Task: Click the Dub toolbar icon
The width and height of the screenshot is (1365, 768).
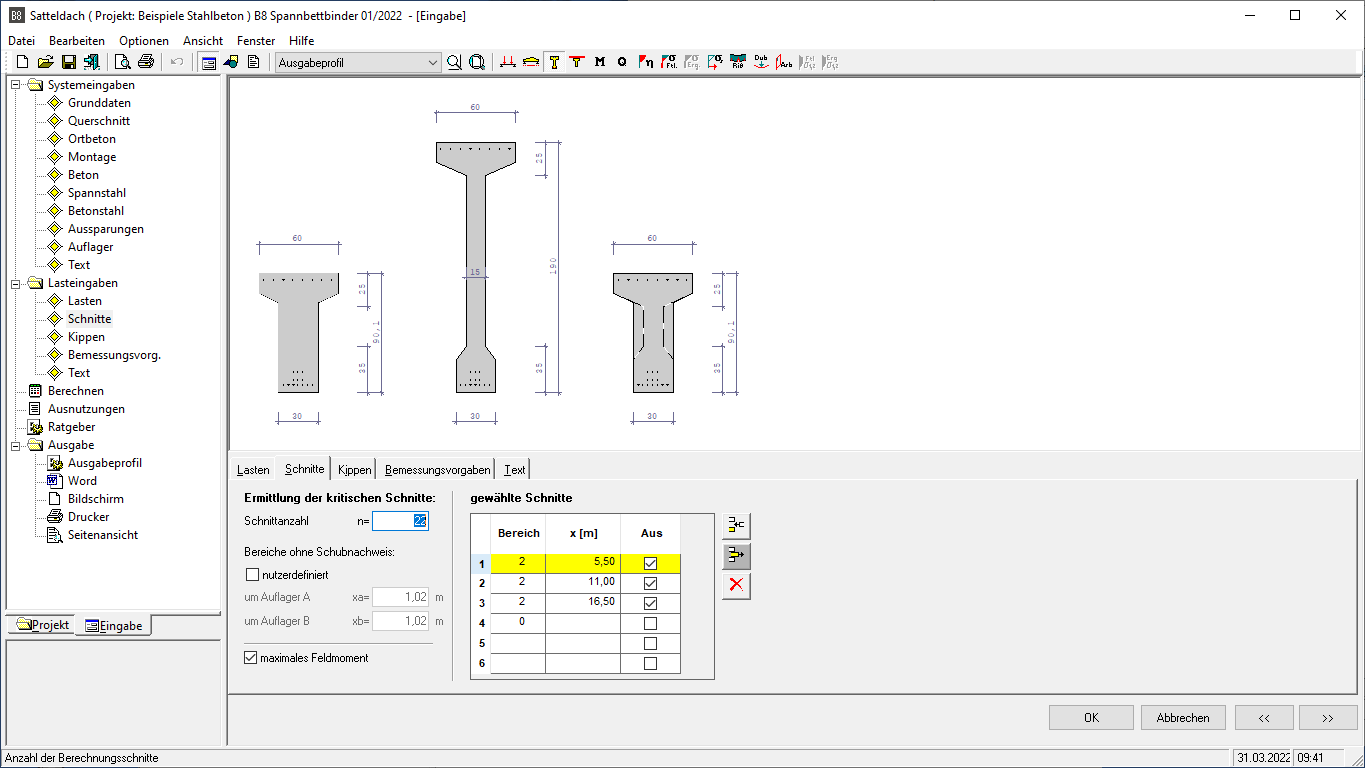Action: (x=761, y=62)
